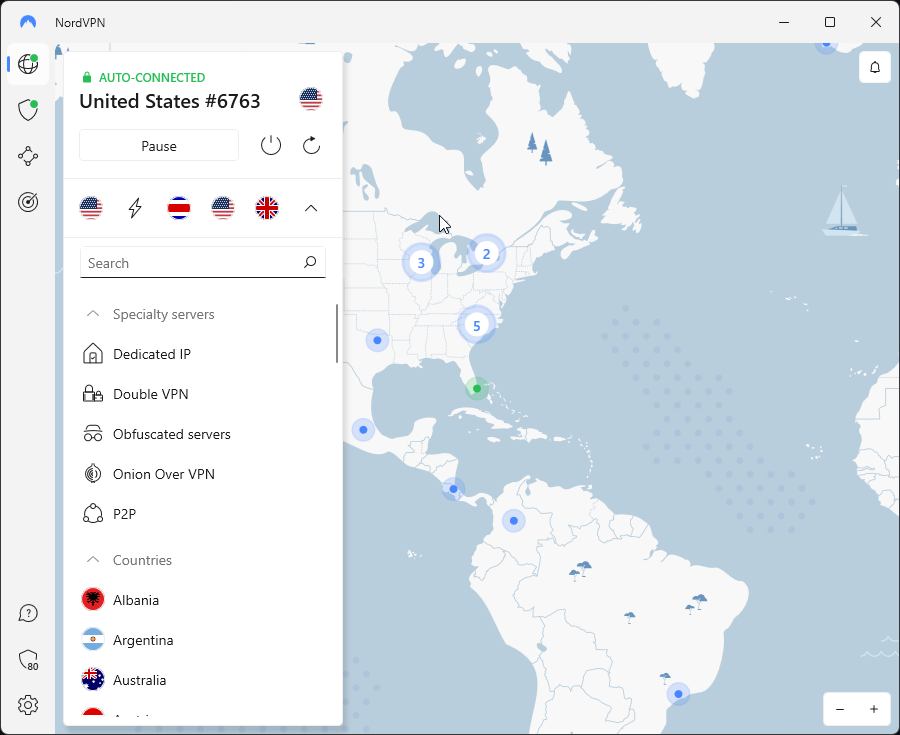Zoom out the map with minus button
Screen dimensions: 900x735
click(x=840, y=709)
